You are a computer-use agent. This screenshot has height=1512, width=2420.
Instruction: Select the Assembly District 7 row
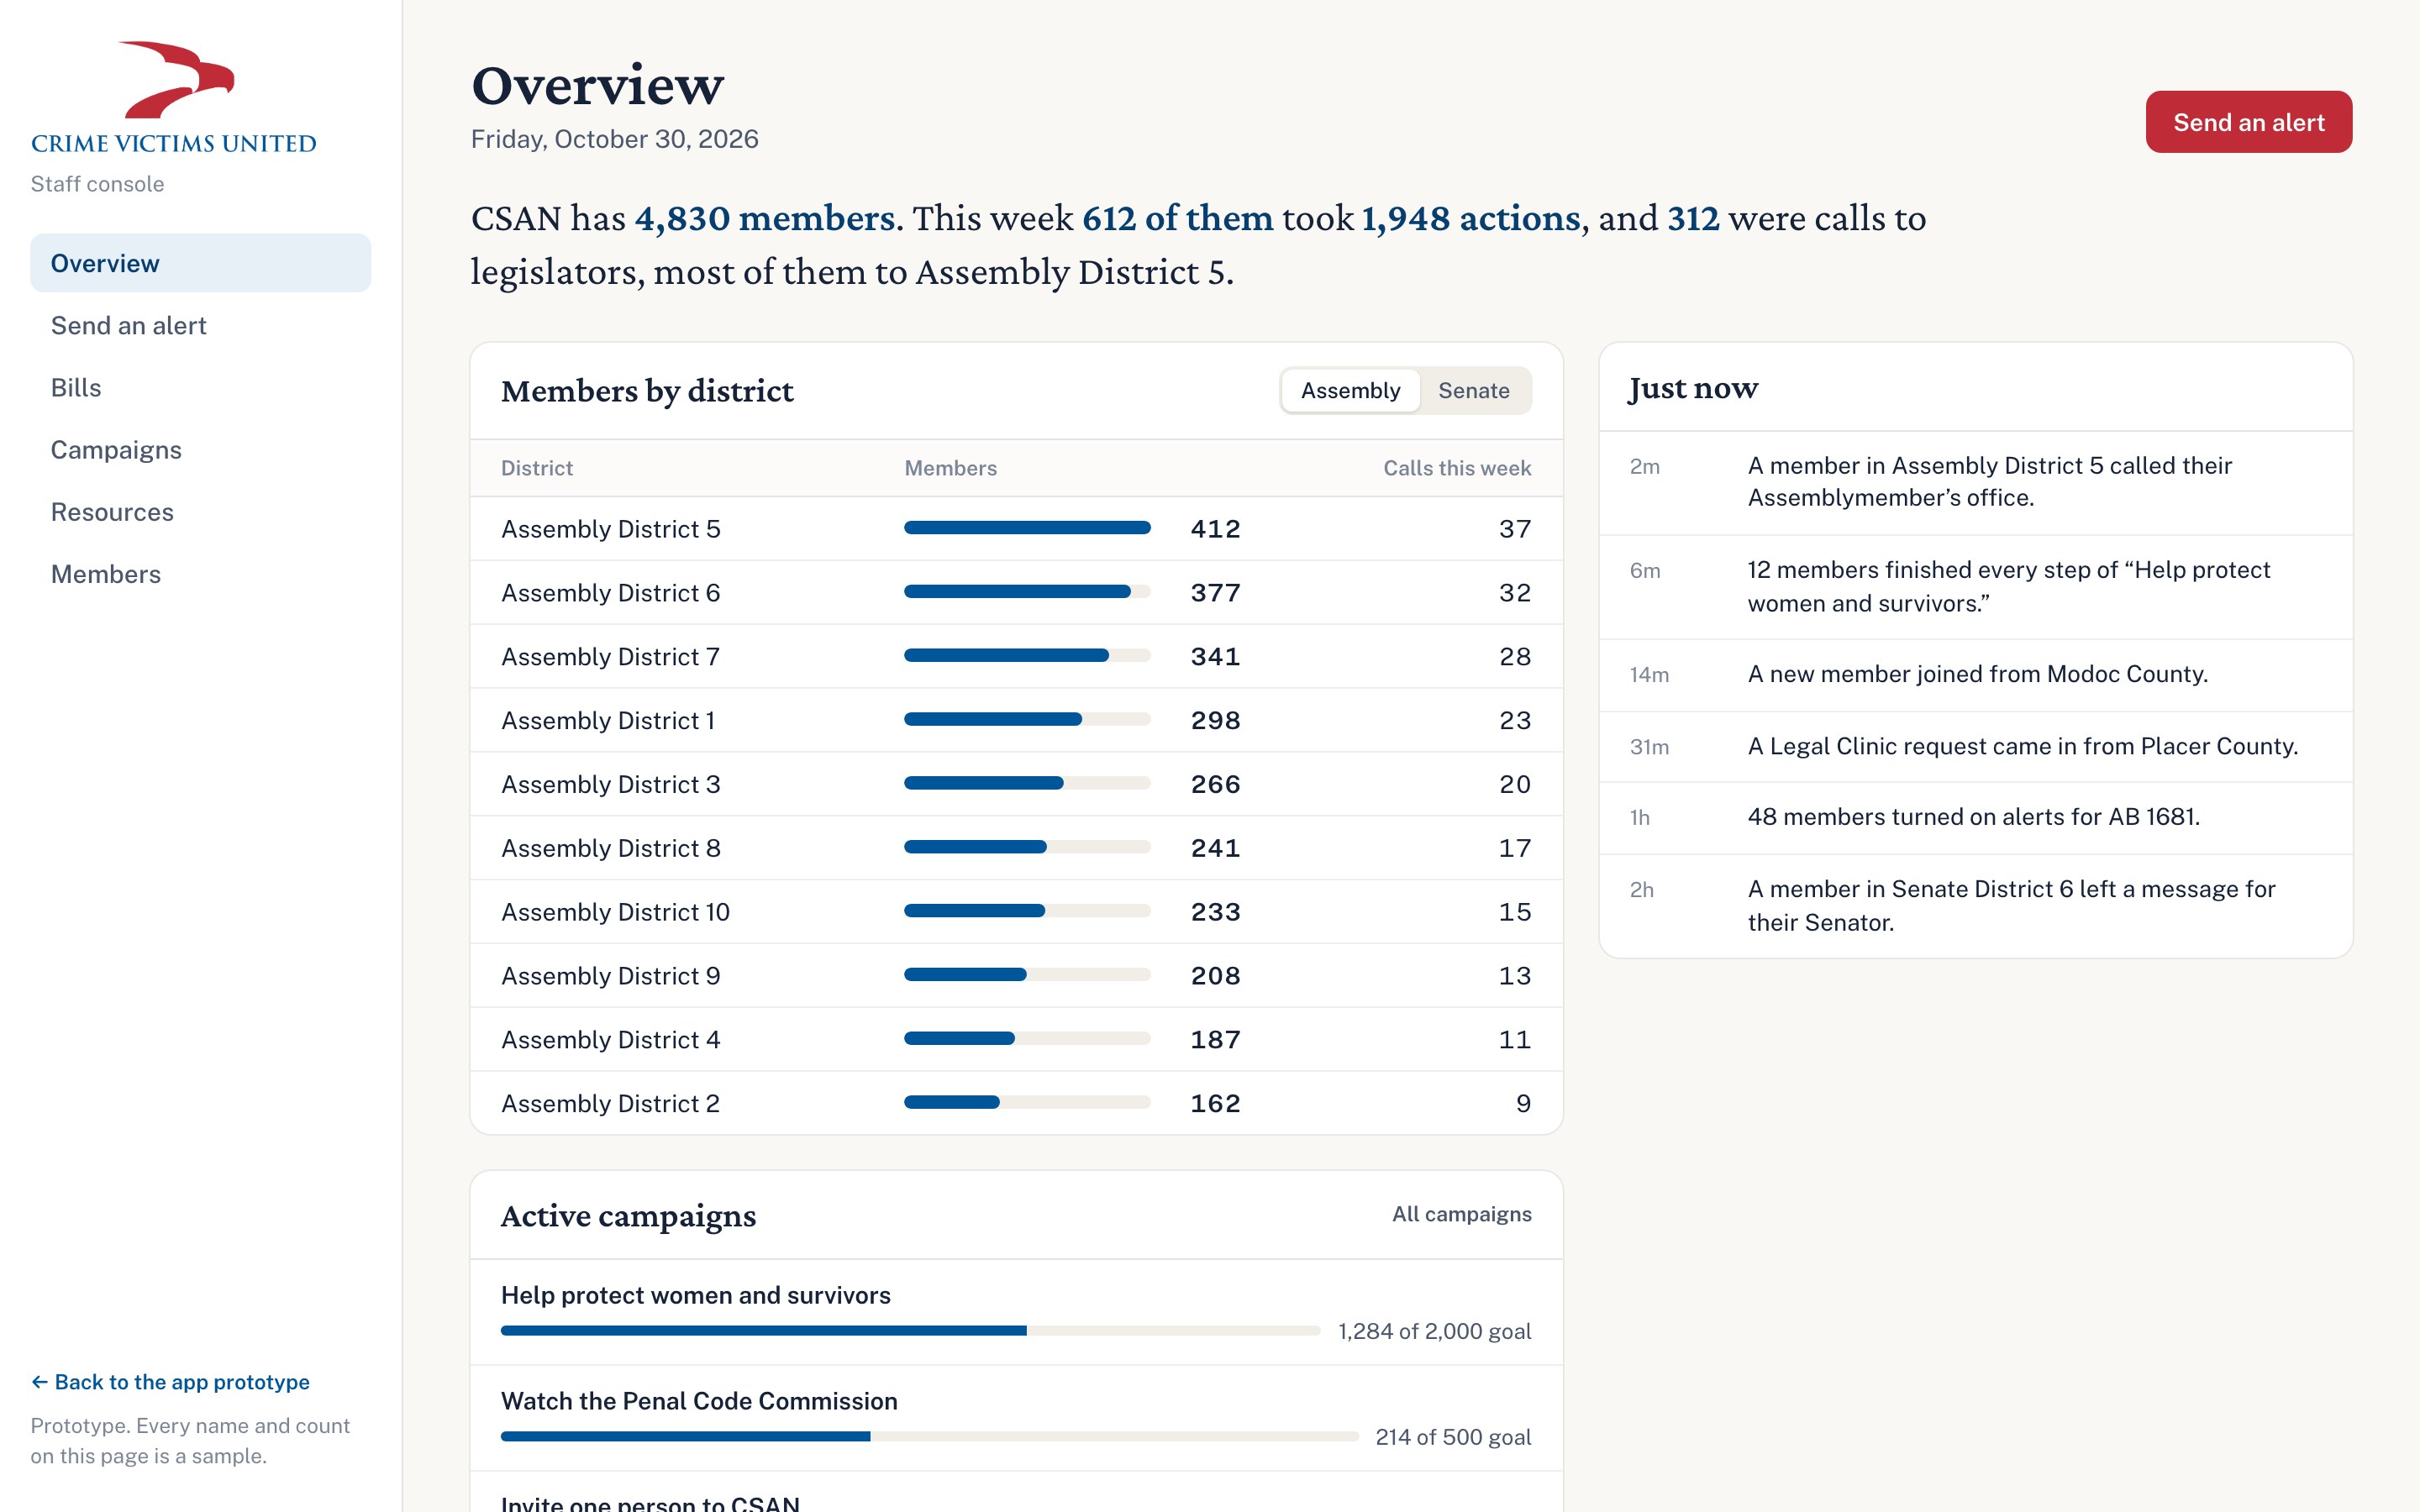coord(1016,657)
